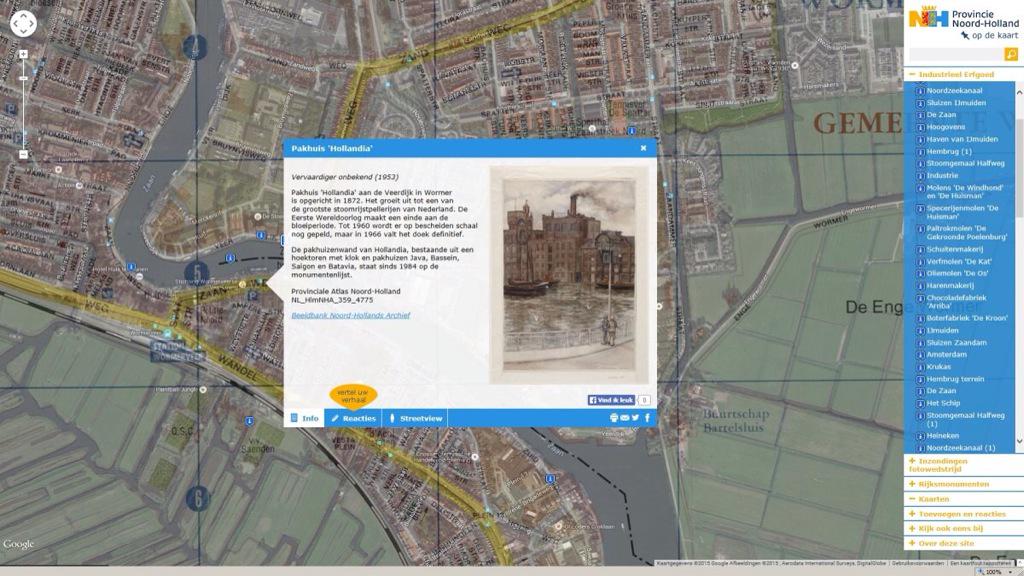Screen dimensions: 1024x576
Task: Share via Facebook icon in popup footer
Action: pos(647,418)
